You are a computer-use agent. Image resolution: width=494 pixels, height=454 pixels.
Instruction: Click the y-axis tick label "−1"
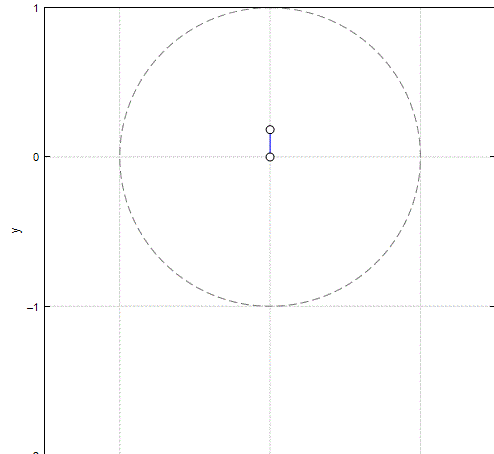click(33, 307)
